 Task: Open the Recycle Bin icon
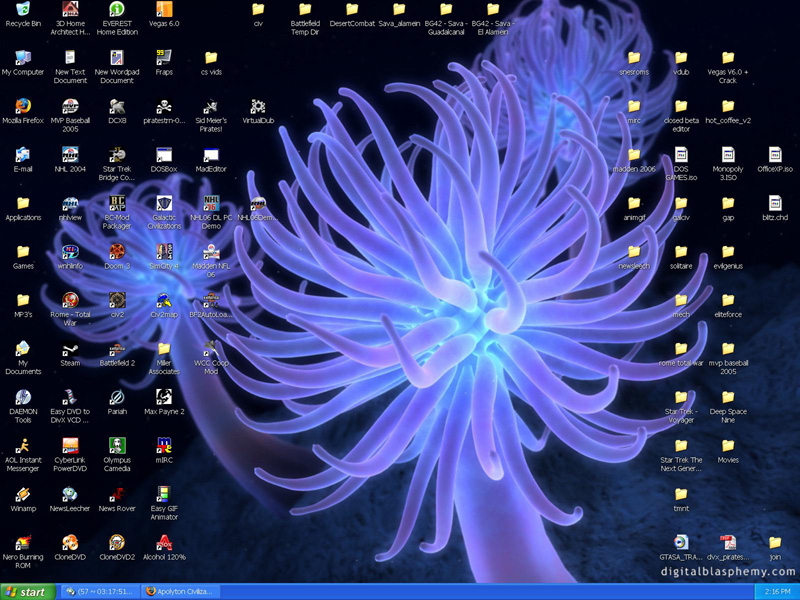click(22, 10)
